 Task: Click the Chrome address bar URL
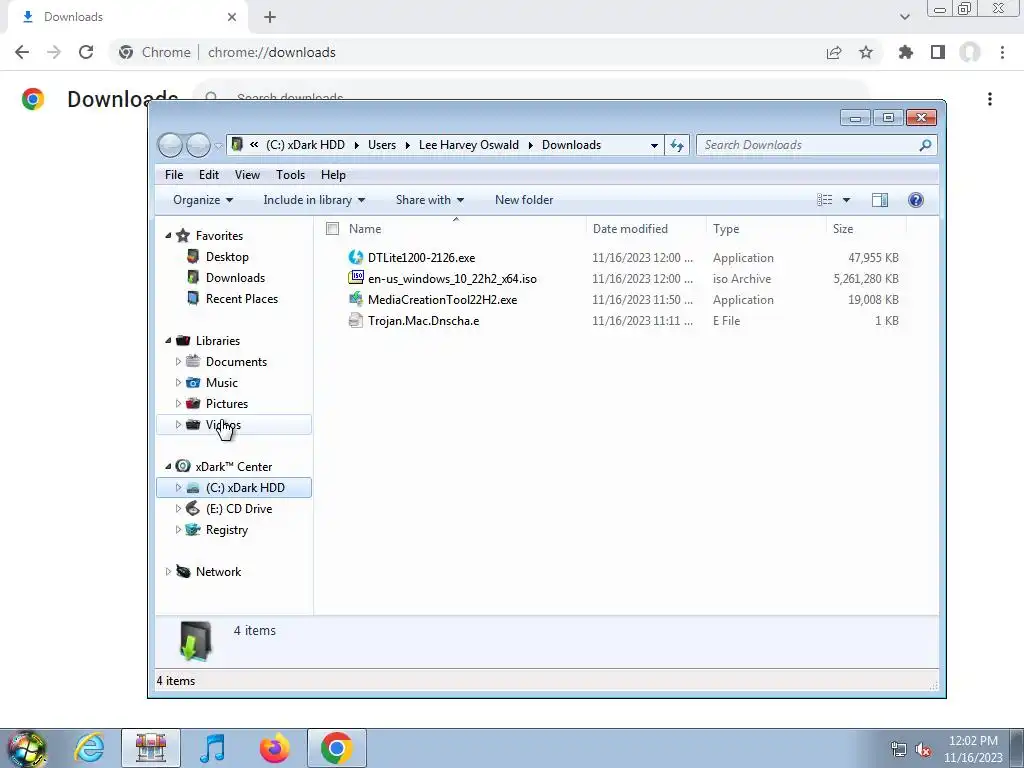tap(272, 52)
